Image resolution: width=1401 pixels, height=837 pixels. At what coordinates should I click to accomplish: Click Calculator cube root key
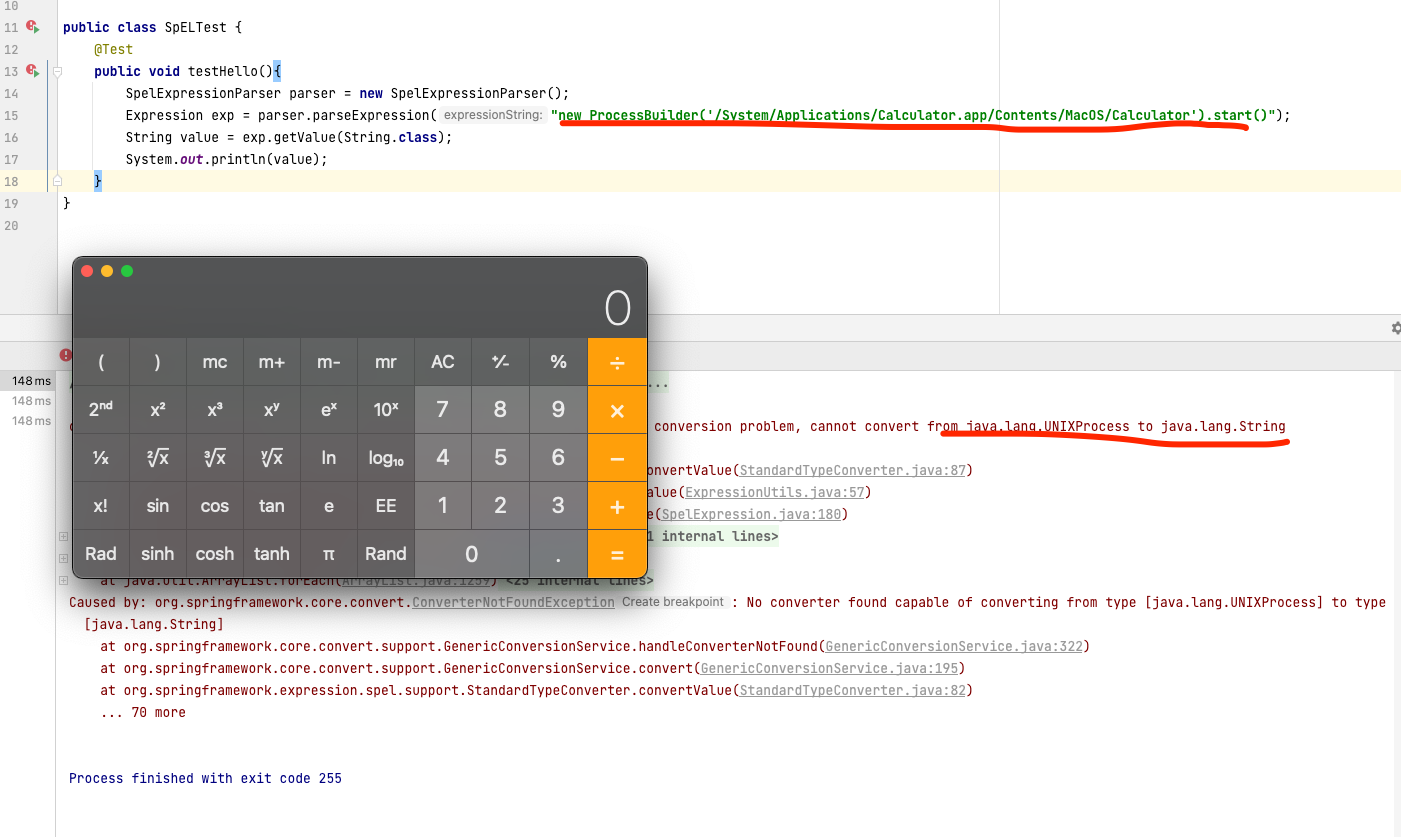[x=215, y=458]
